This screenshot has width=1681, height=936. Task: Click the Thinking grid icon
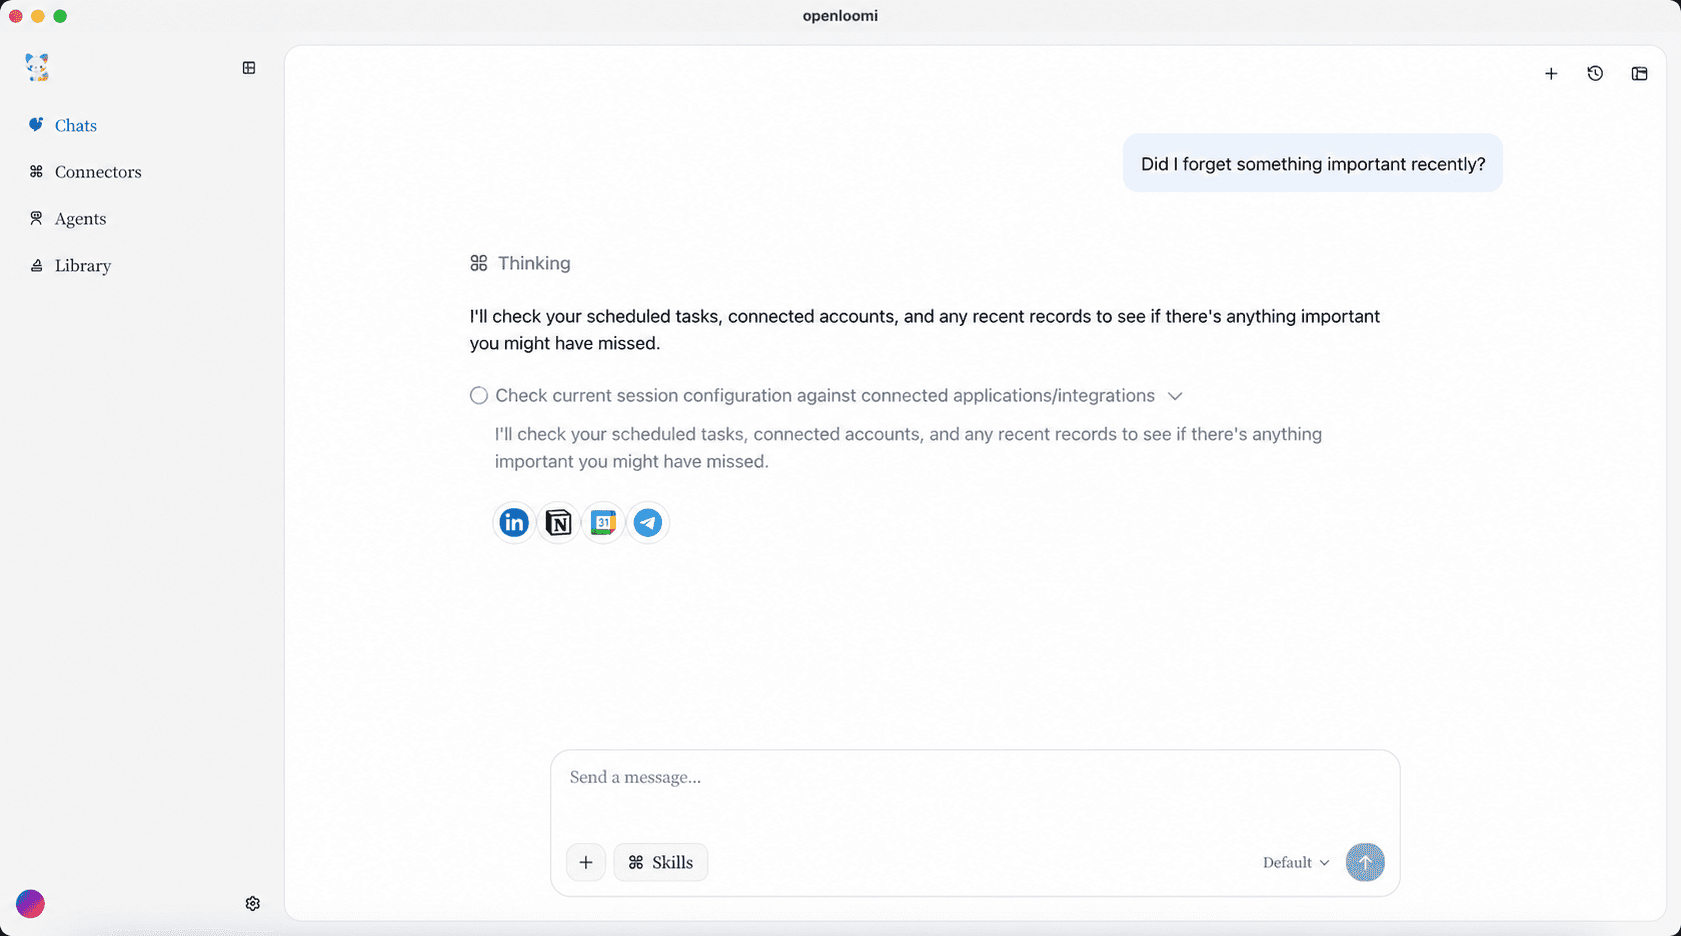[479, 263]
